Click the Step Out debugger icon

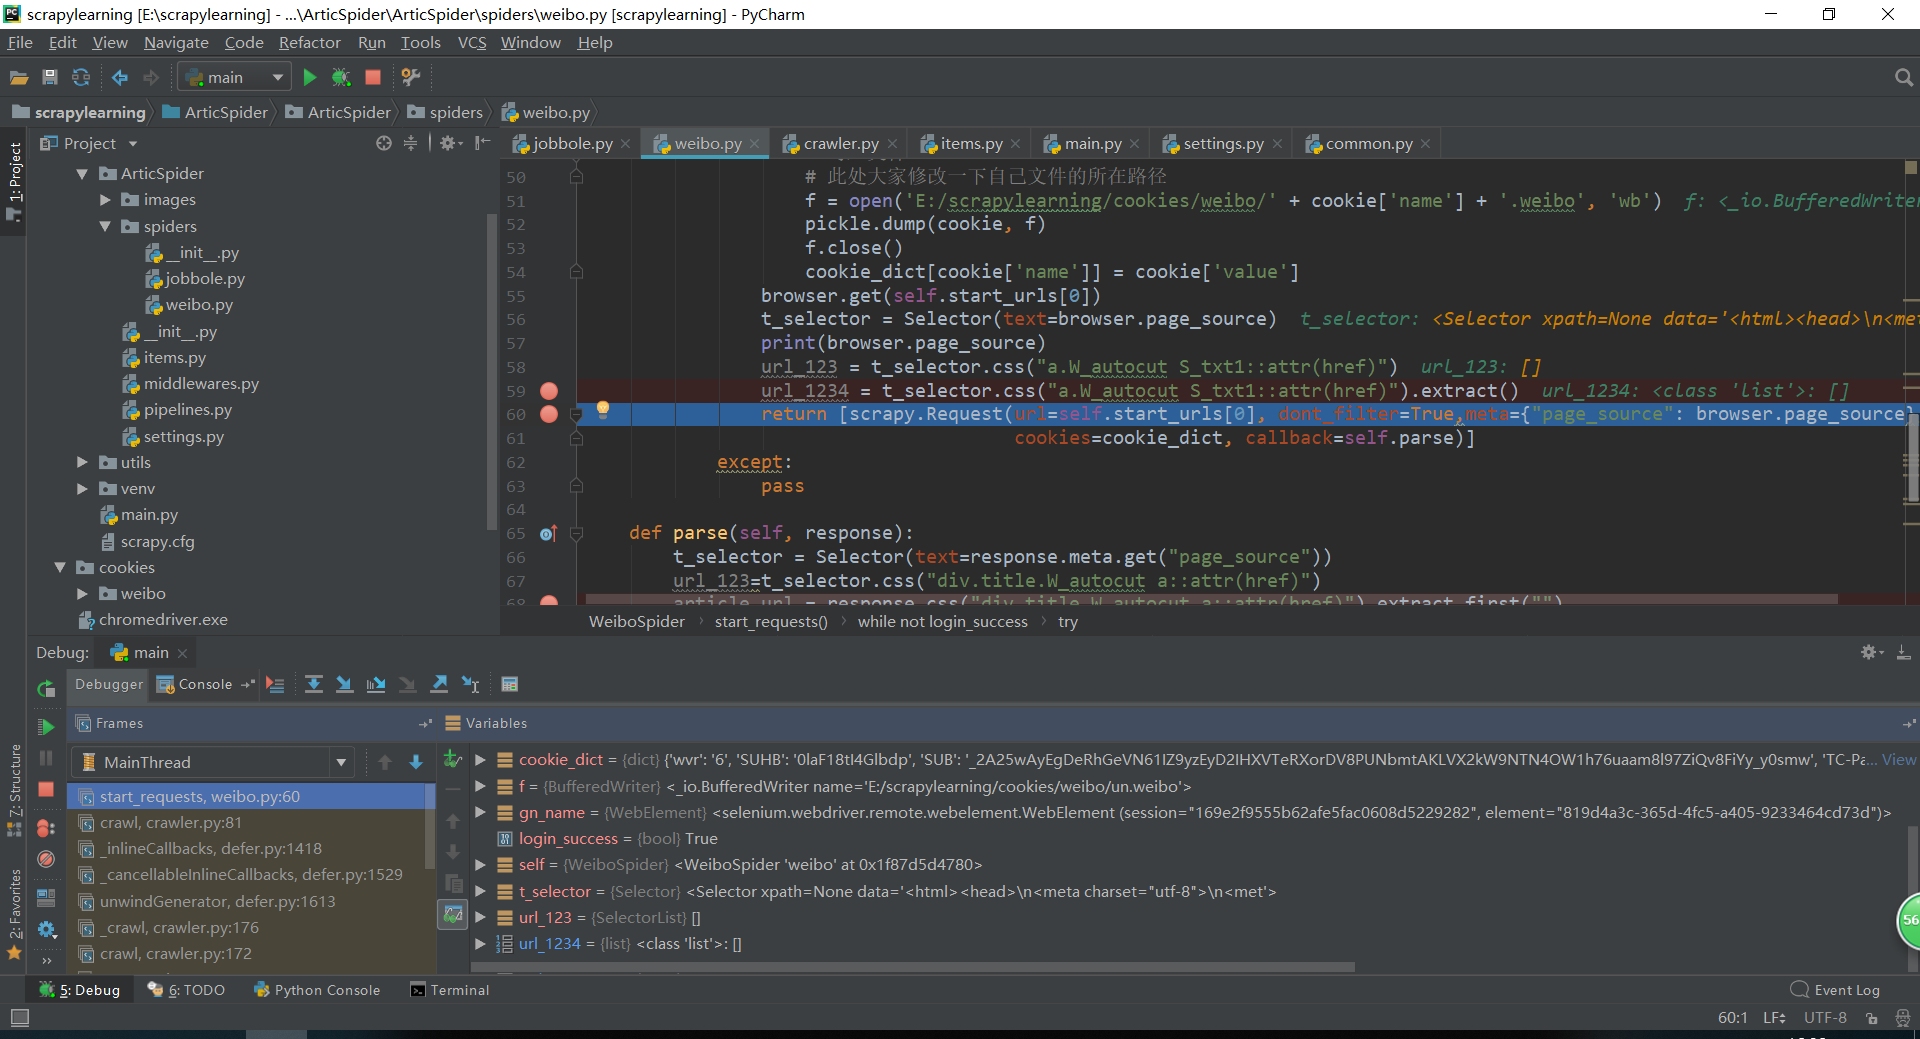pos(439,684)
